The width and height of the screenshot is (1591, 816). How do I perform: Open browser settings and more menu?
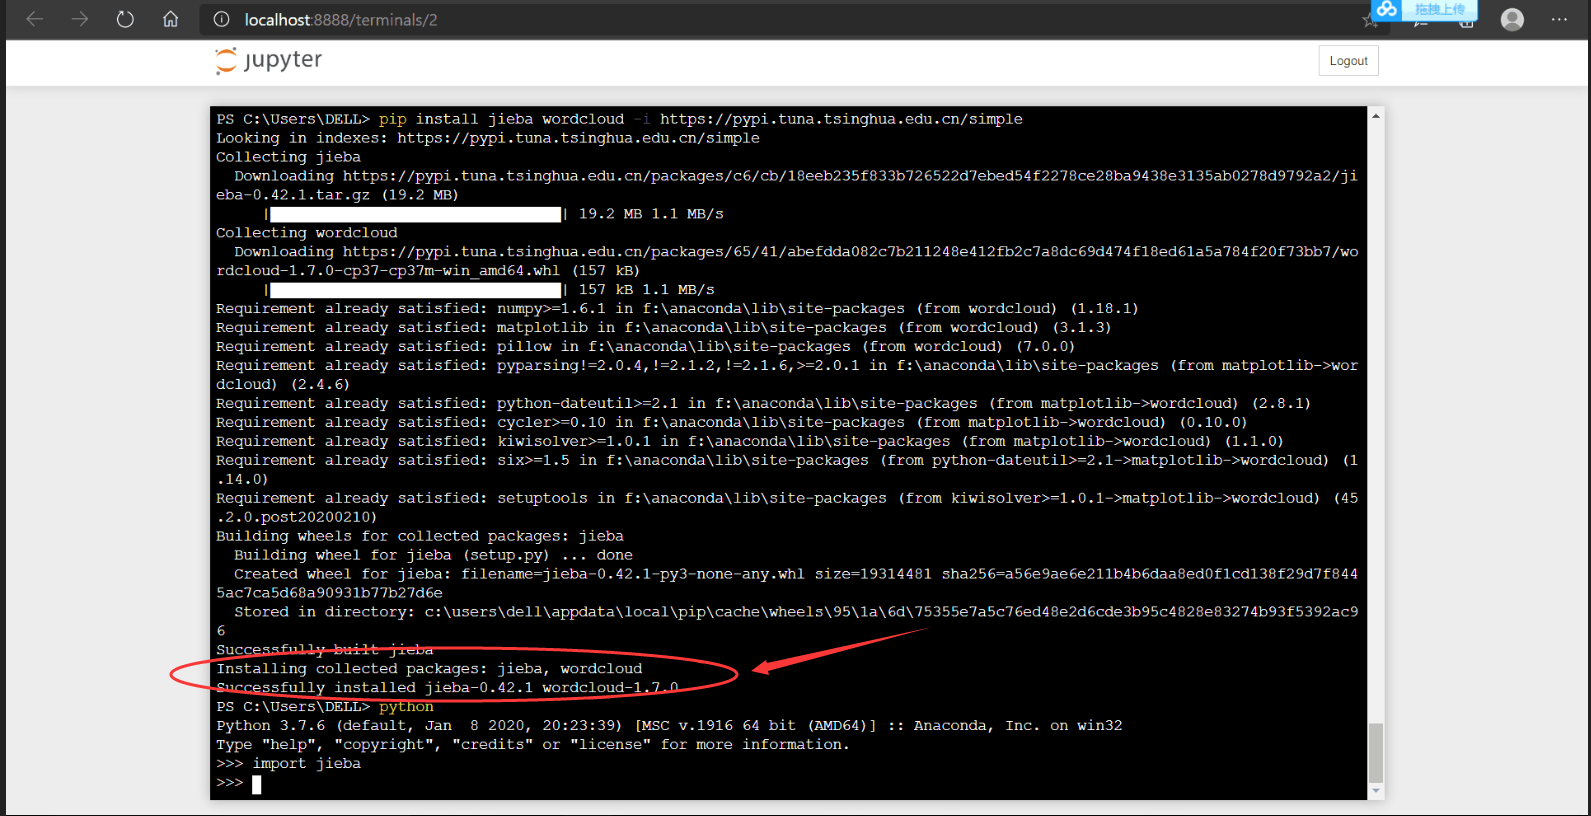[x=1559, y=19]
